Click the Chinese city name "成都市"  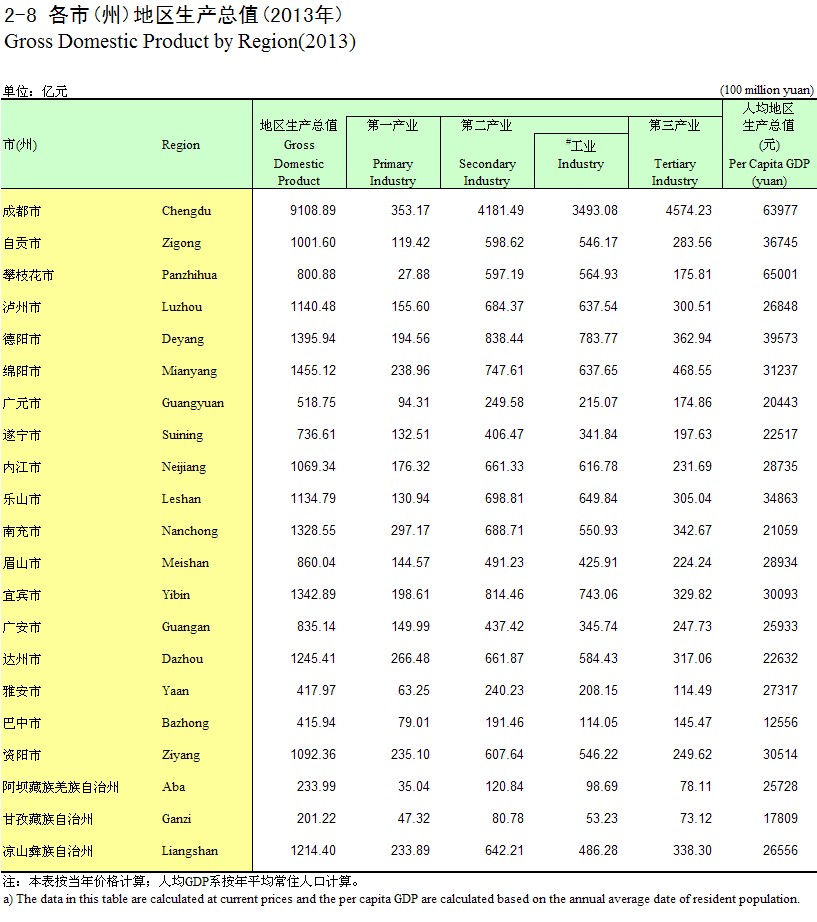pos(22,211)
